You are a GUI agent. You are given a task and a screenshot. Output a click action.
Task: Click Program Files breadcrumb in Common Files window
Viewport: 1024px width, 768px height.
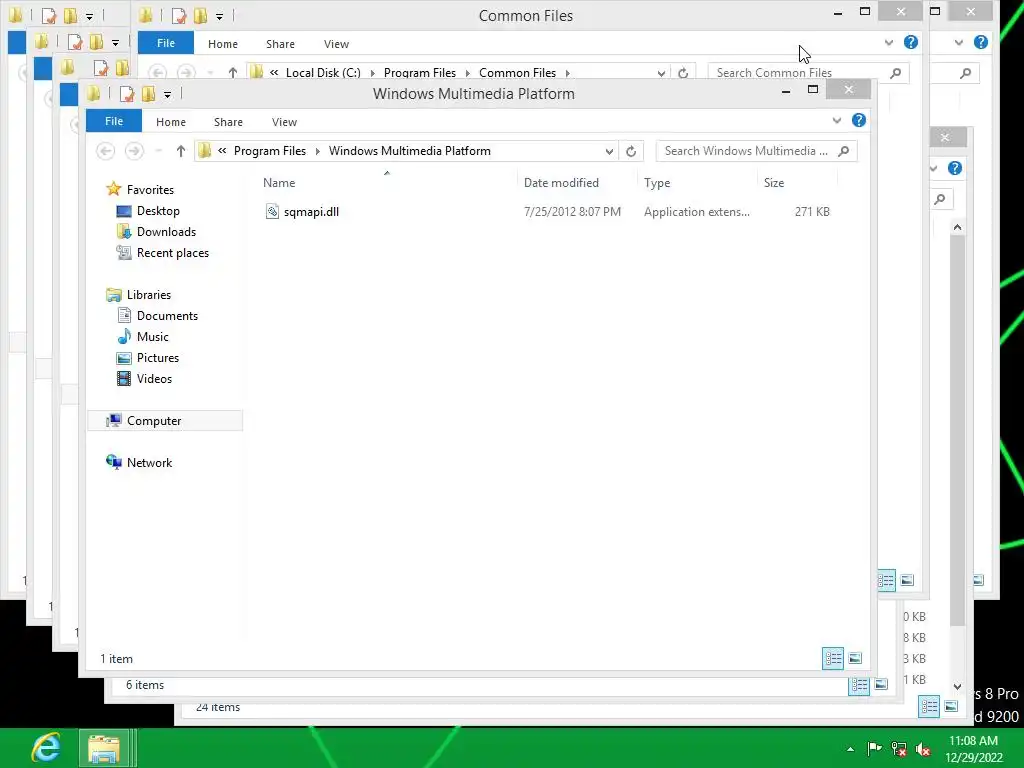(419, 72)
